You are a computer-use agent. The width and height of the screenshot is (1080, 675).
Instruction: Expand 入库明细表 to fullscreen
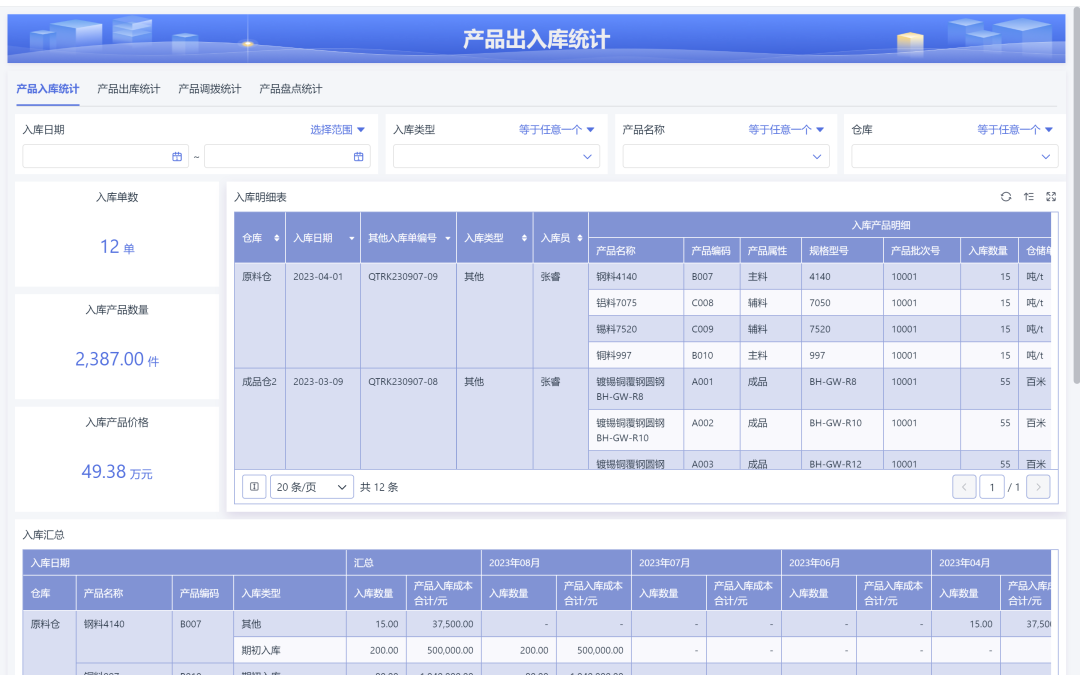[x=1051, y=197]
